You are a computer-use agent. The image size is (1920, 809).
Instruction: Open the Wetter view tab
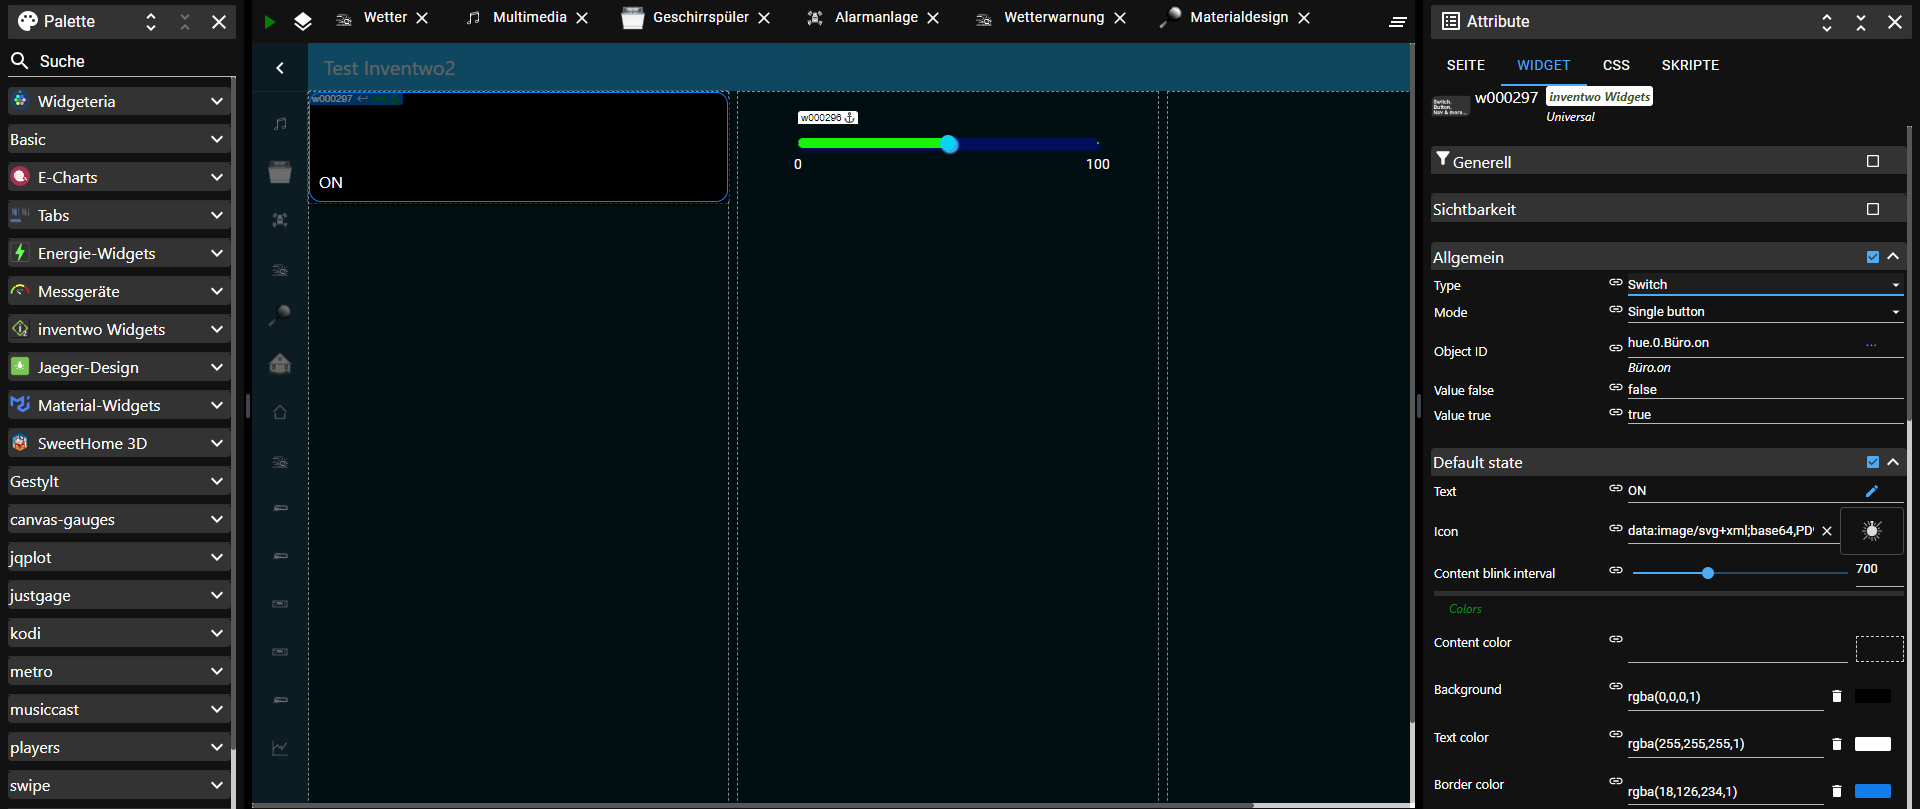coord(385,18)
